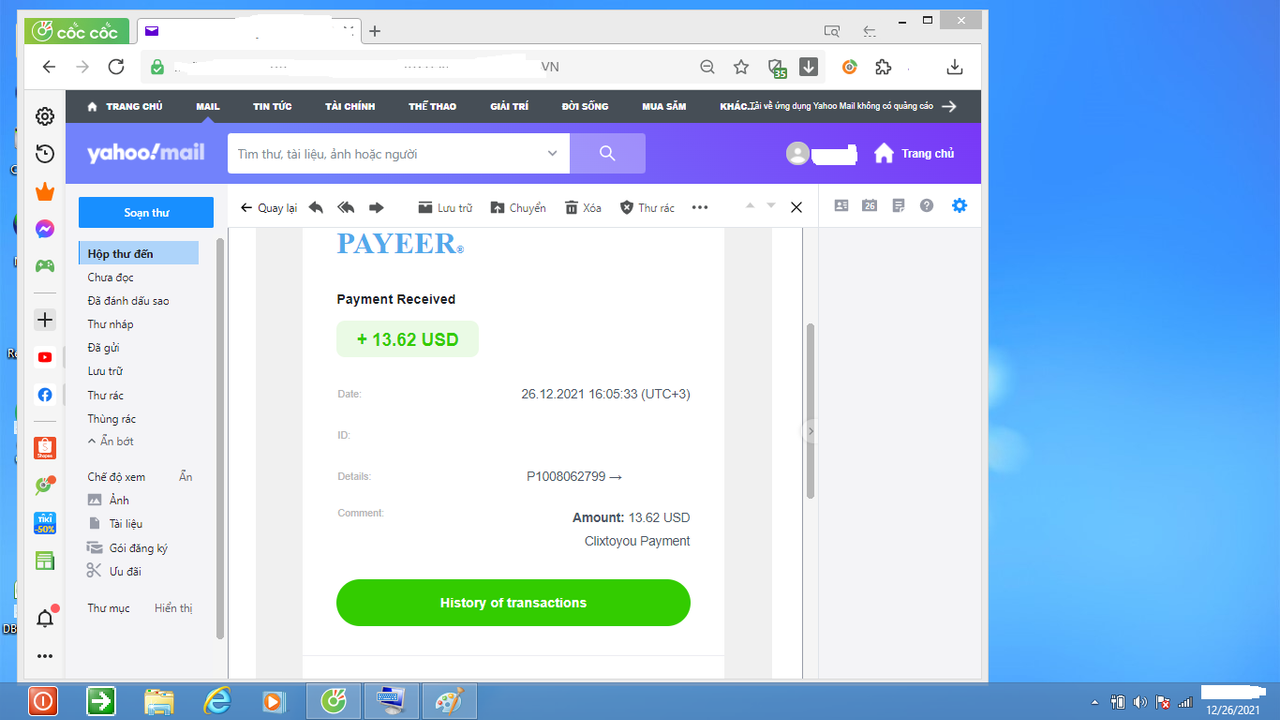Reply to the email
The height and width of the screenshot is (720, 1280).
coord(316,207)
